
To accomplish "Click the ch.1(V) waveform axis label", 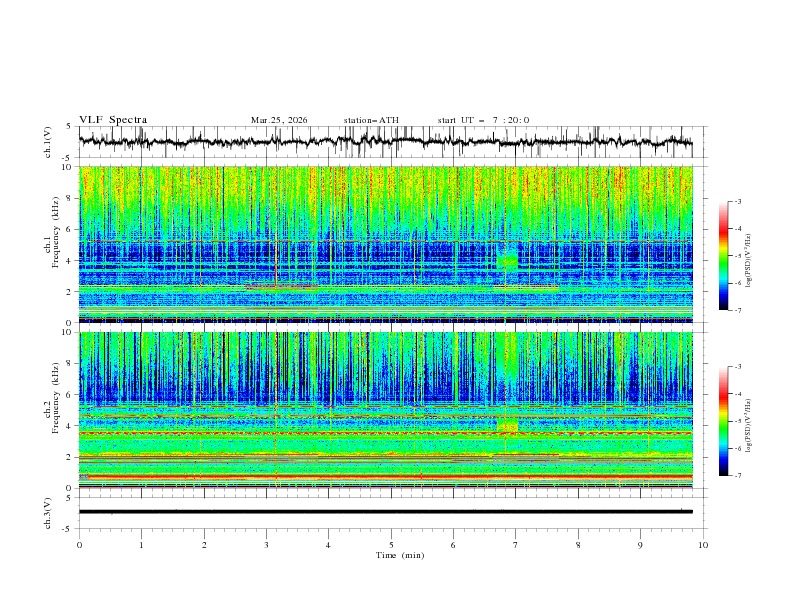I will [x=48, y=142].
